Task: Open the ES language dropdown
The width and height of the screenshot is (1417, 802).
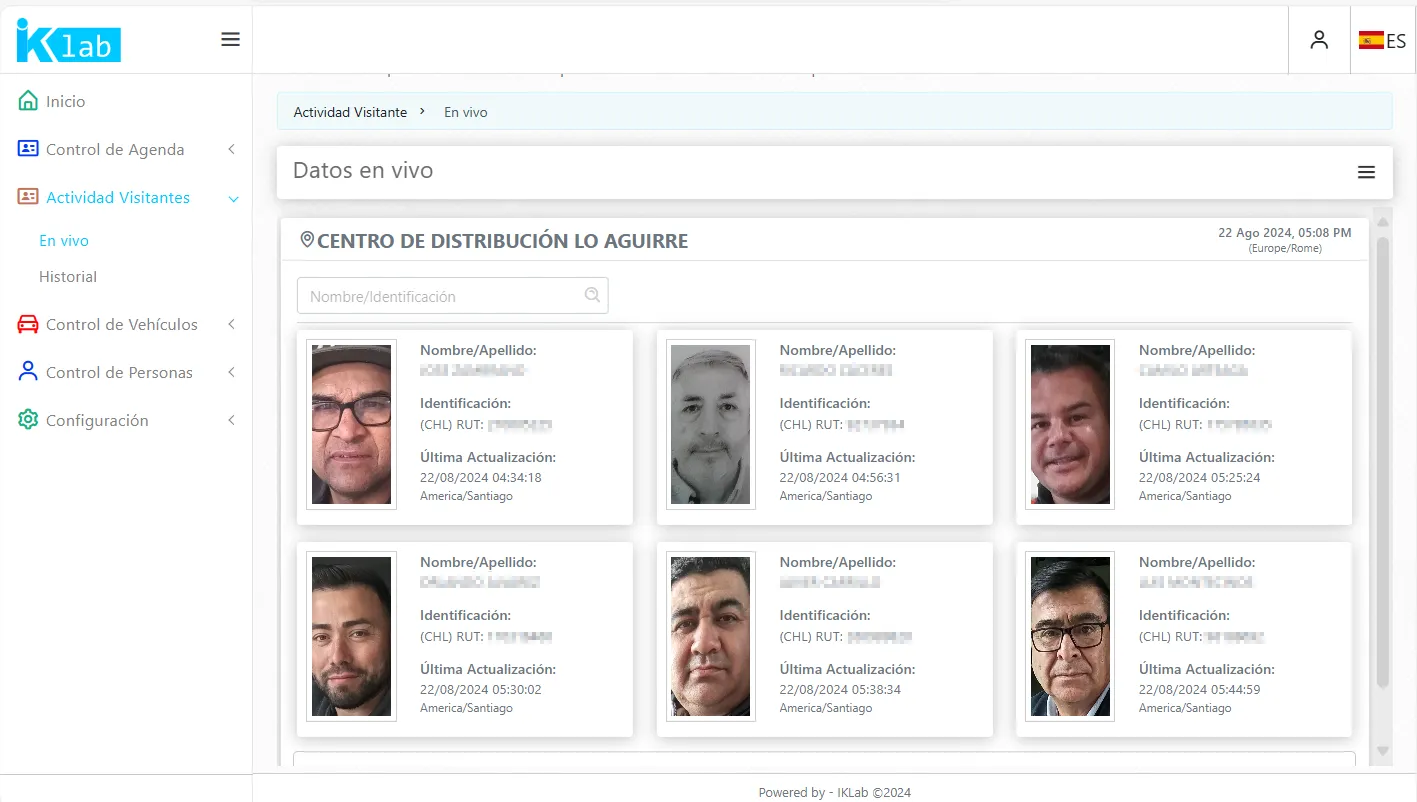Action: click(1383, 41)
